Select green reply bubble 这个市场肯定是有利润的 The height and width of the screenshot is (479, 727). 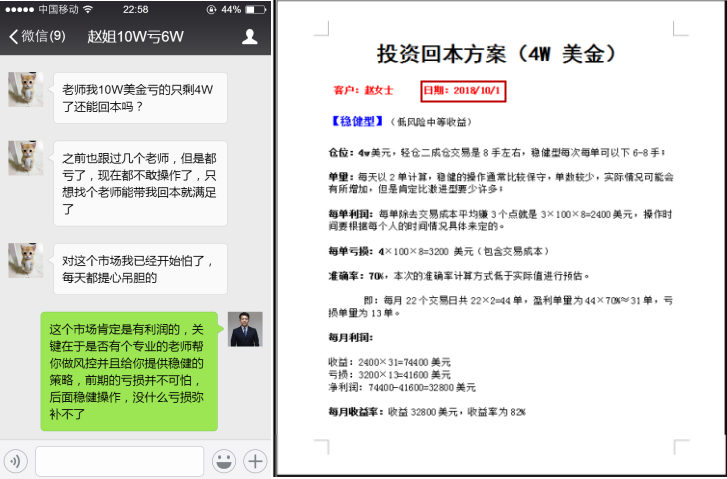[x=129, y=371]
